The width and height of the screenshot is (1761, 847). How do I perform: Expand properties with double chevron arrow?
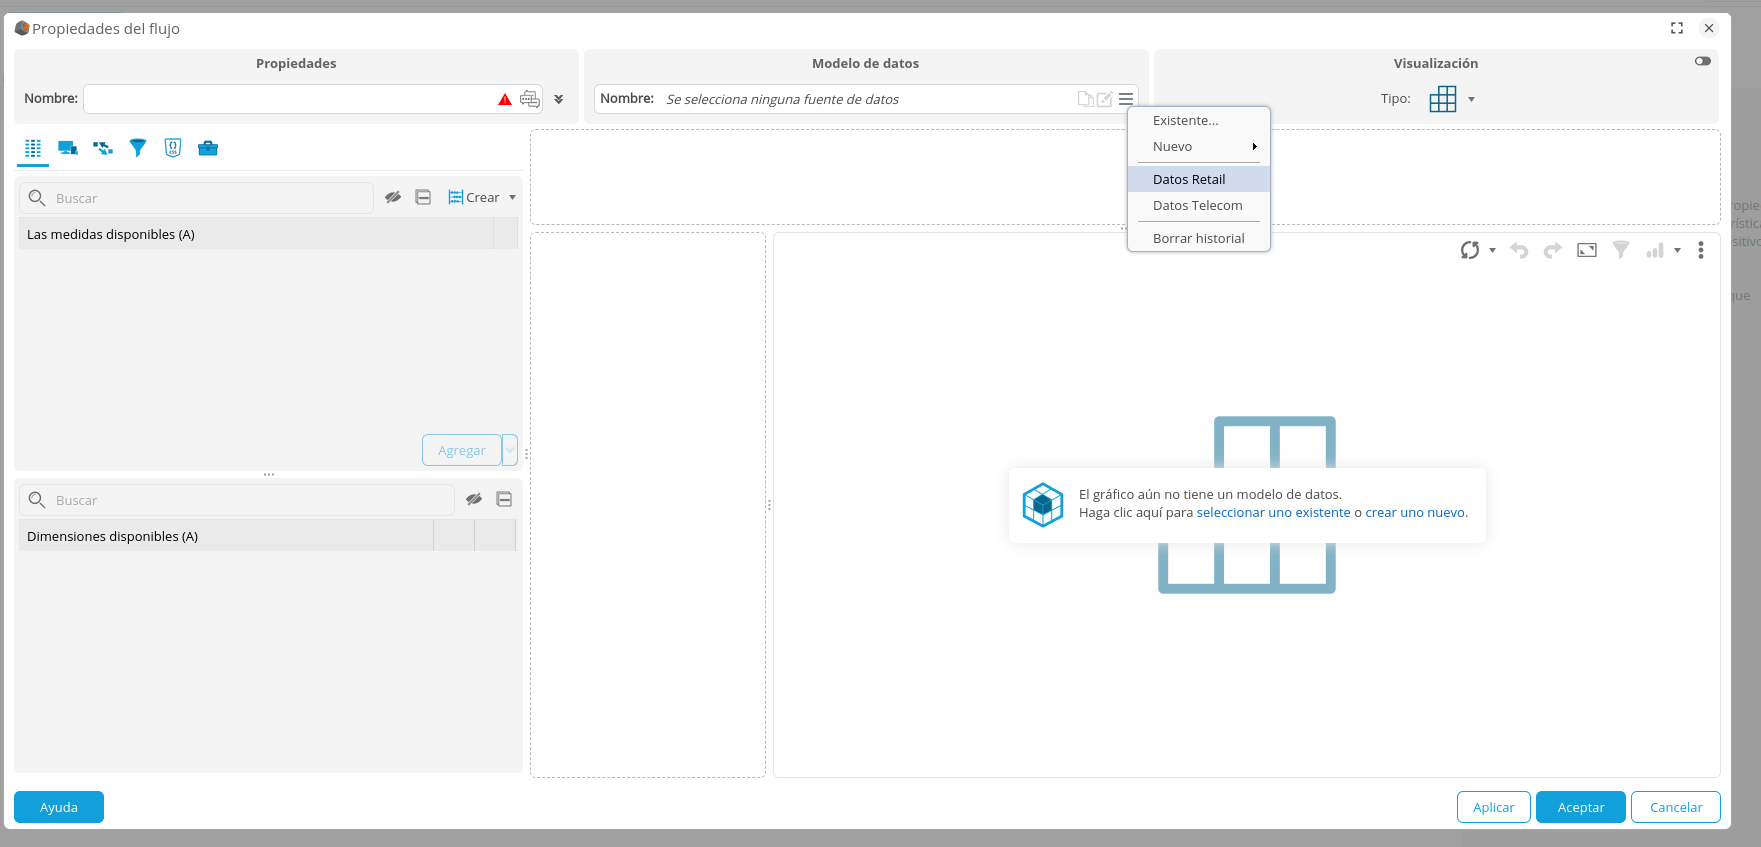click(559, 99)
